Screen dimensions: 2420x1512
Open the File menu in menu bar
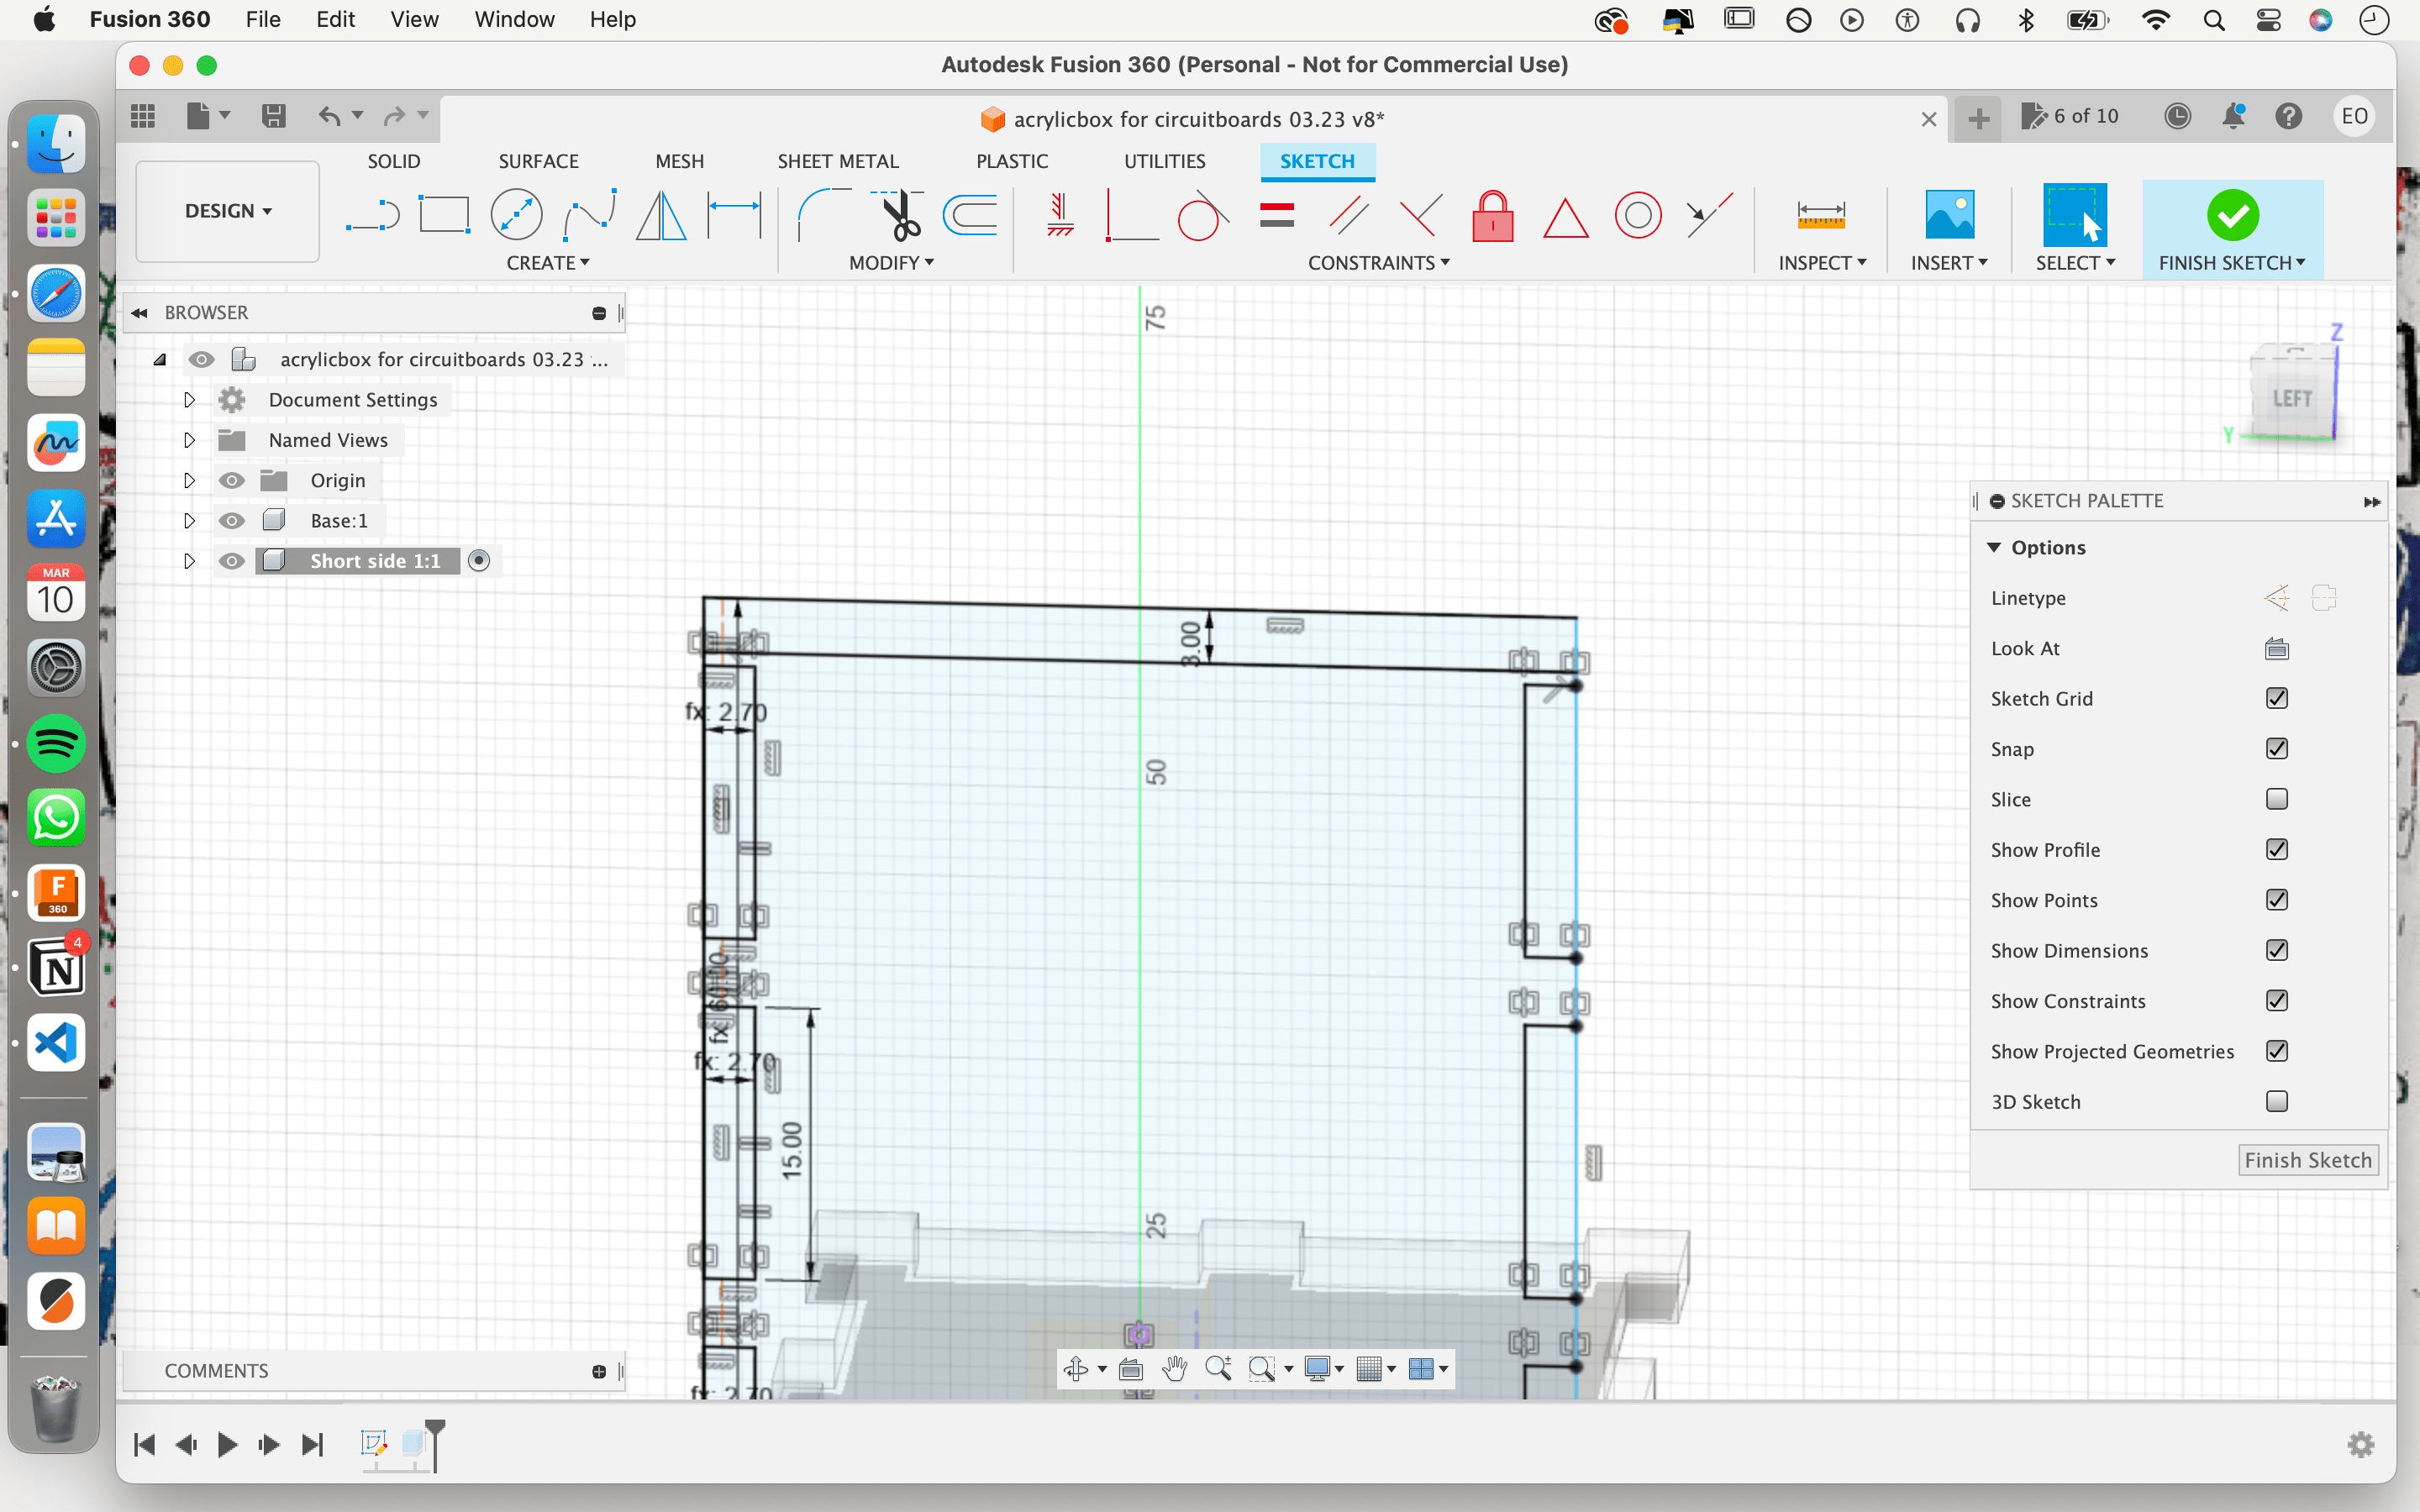[x=263, y=19]
